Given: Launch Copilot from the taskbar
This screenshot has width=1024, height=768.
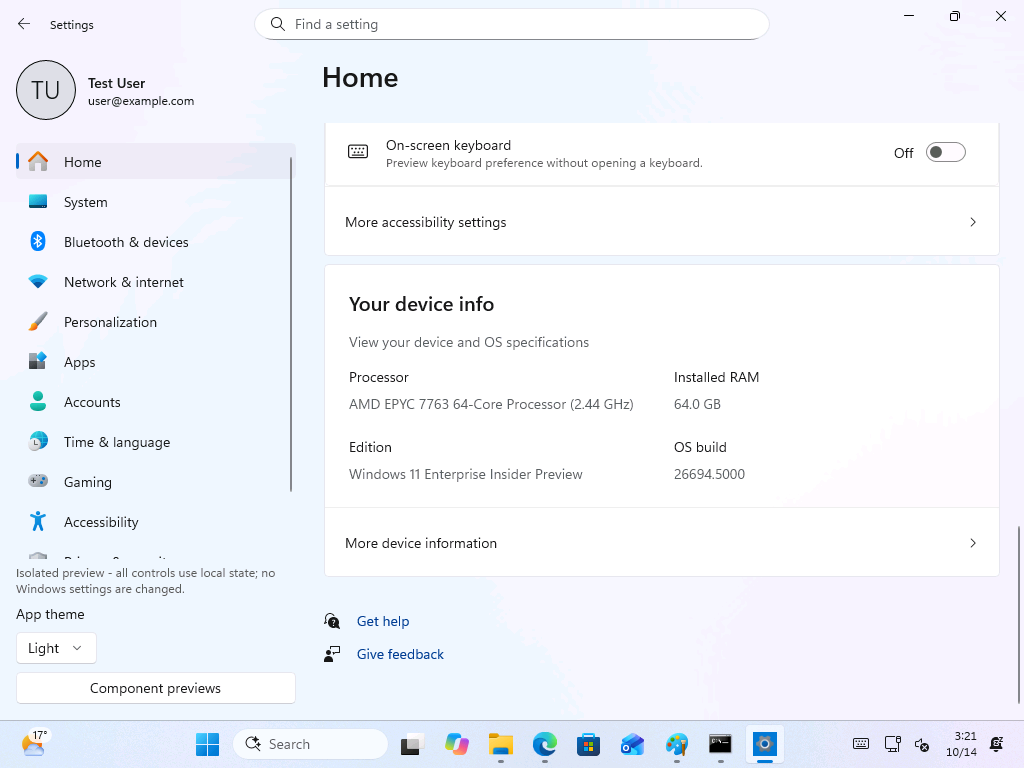Looking at the screenshot, I should (x=456, y=744).
